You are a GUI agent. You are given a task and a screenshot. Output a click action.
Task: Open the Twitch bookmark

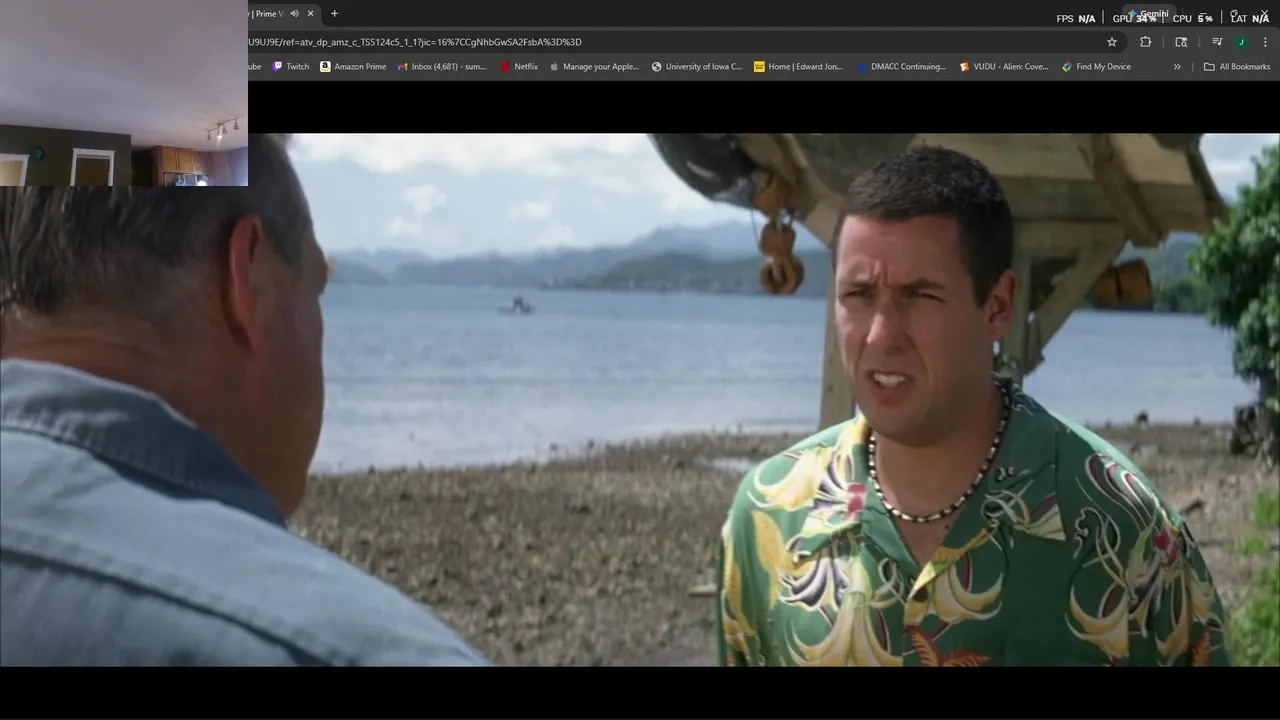coord(291,67)
